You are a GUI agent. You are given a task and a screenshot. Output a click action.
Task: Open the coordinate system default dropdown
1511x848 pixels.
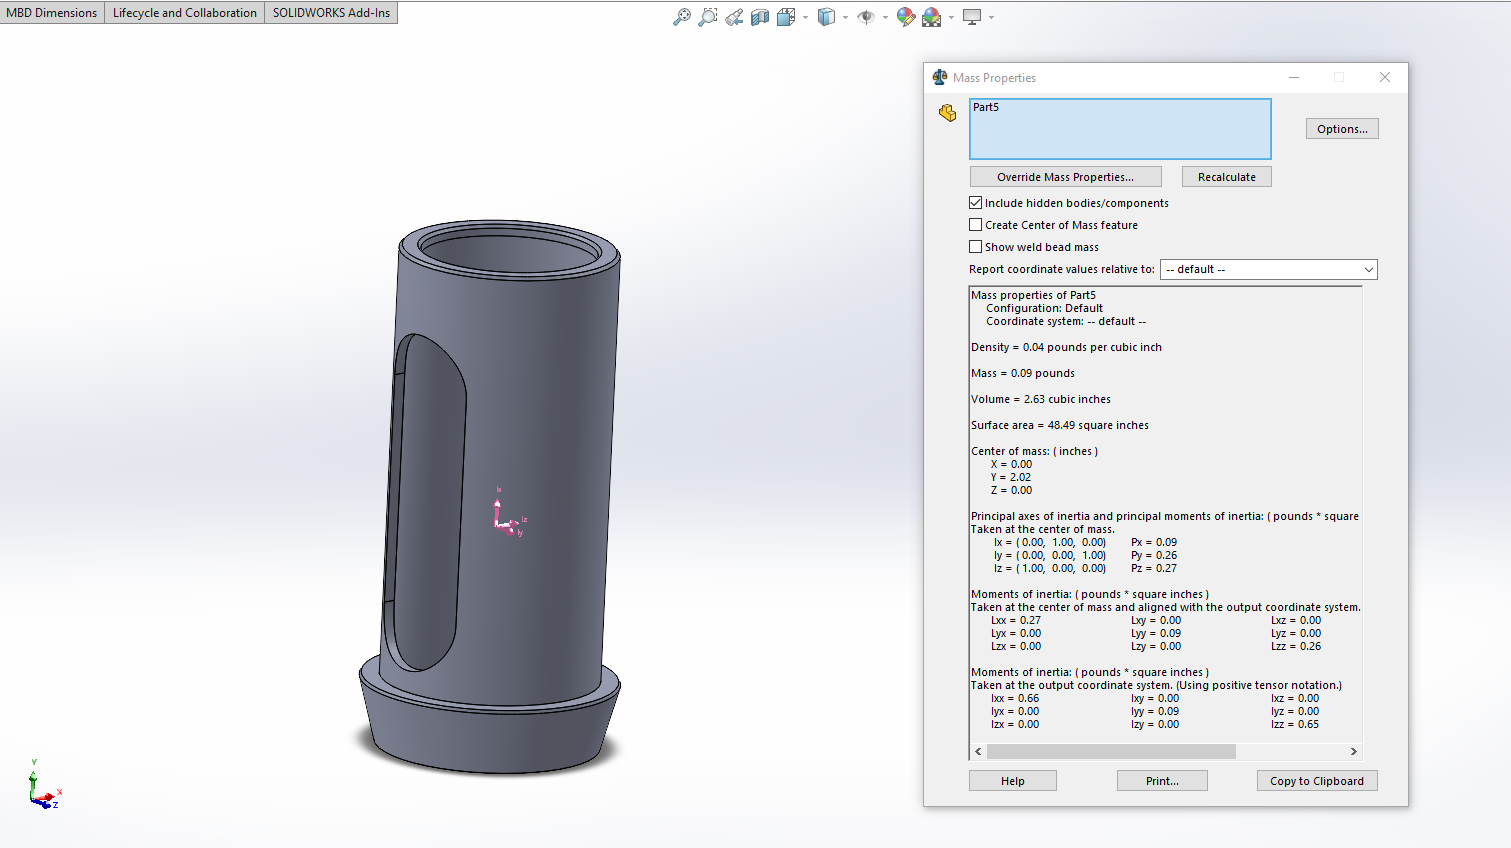point(1268,270)
